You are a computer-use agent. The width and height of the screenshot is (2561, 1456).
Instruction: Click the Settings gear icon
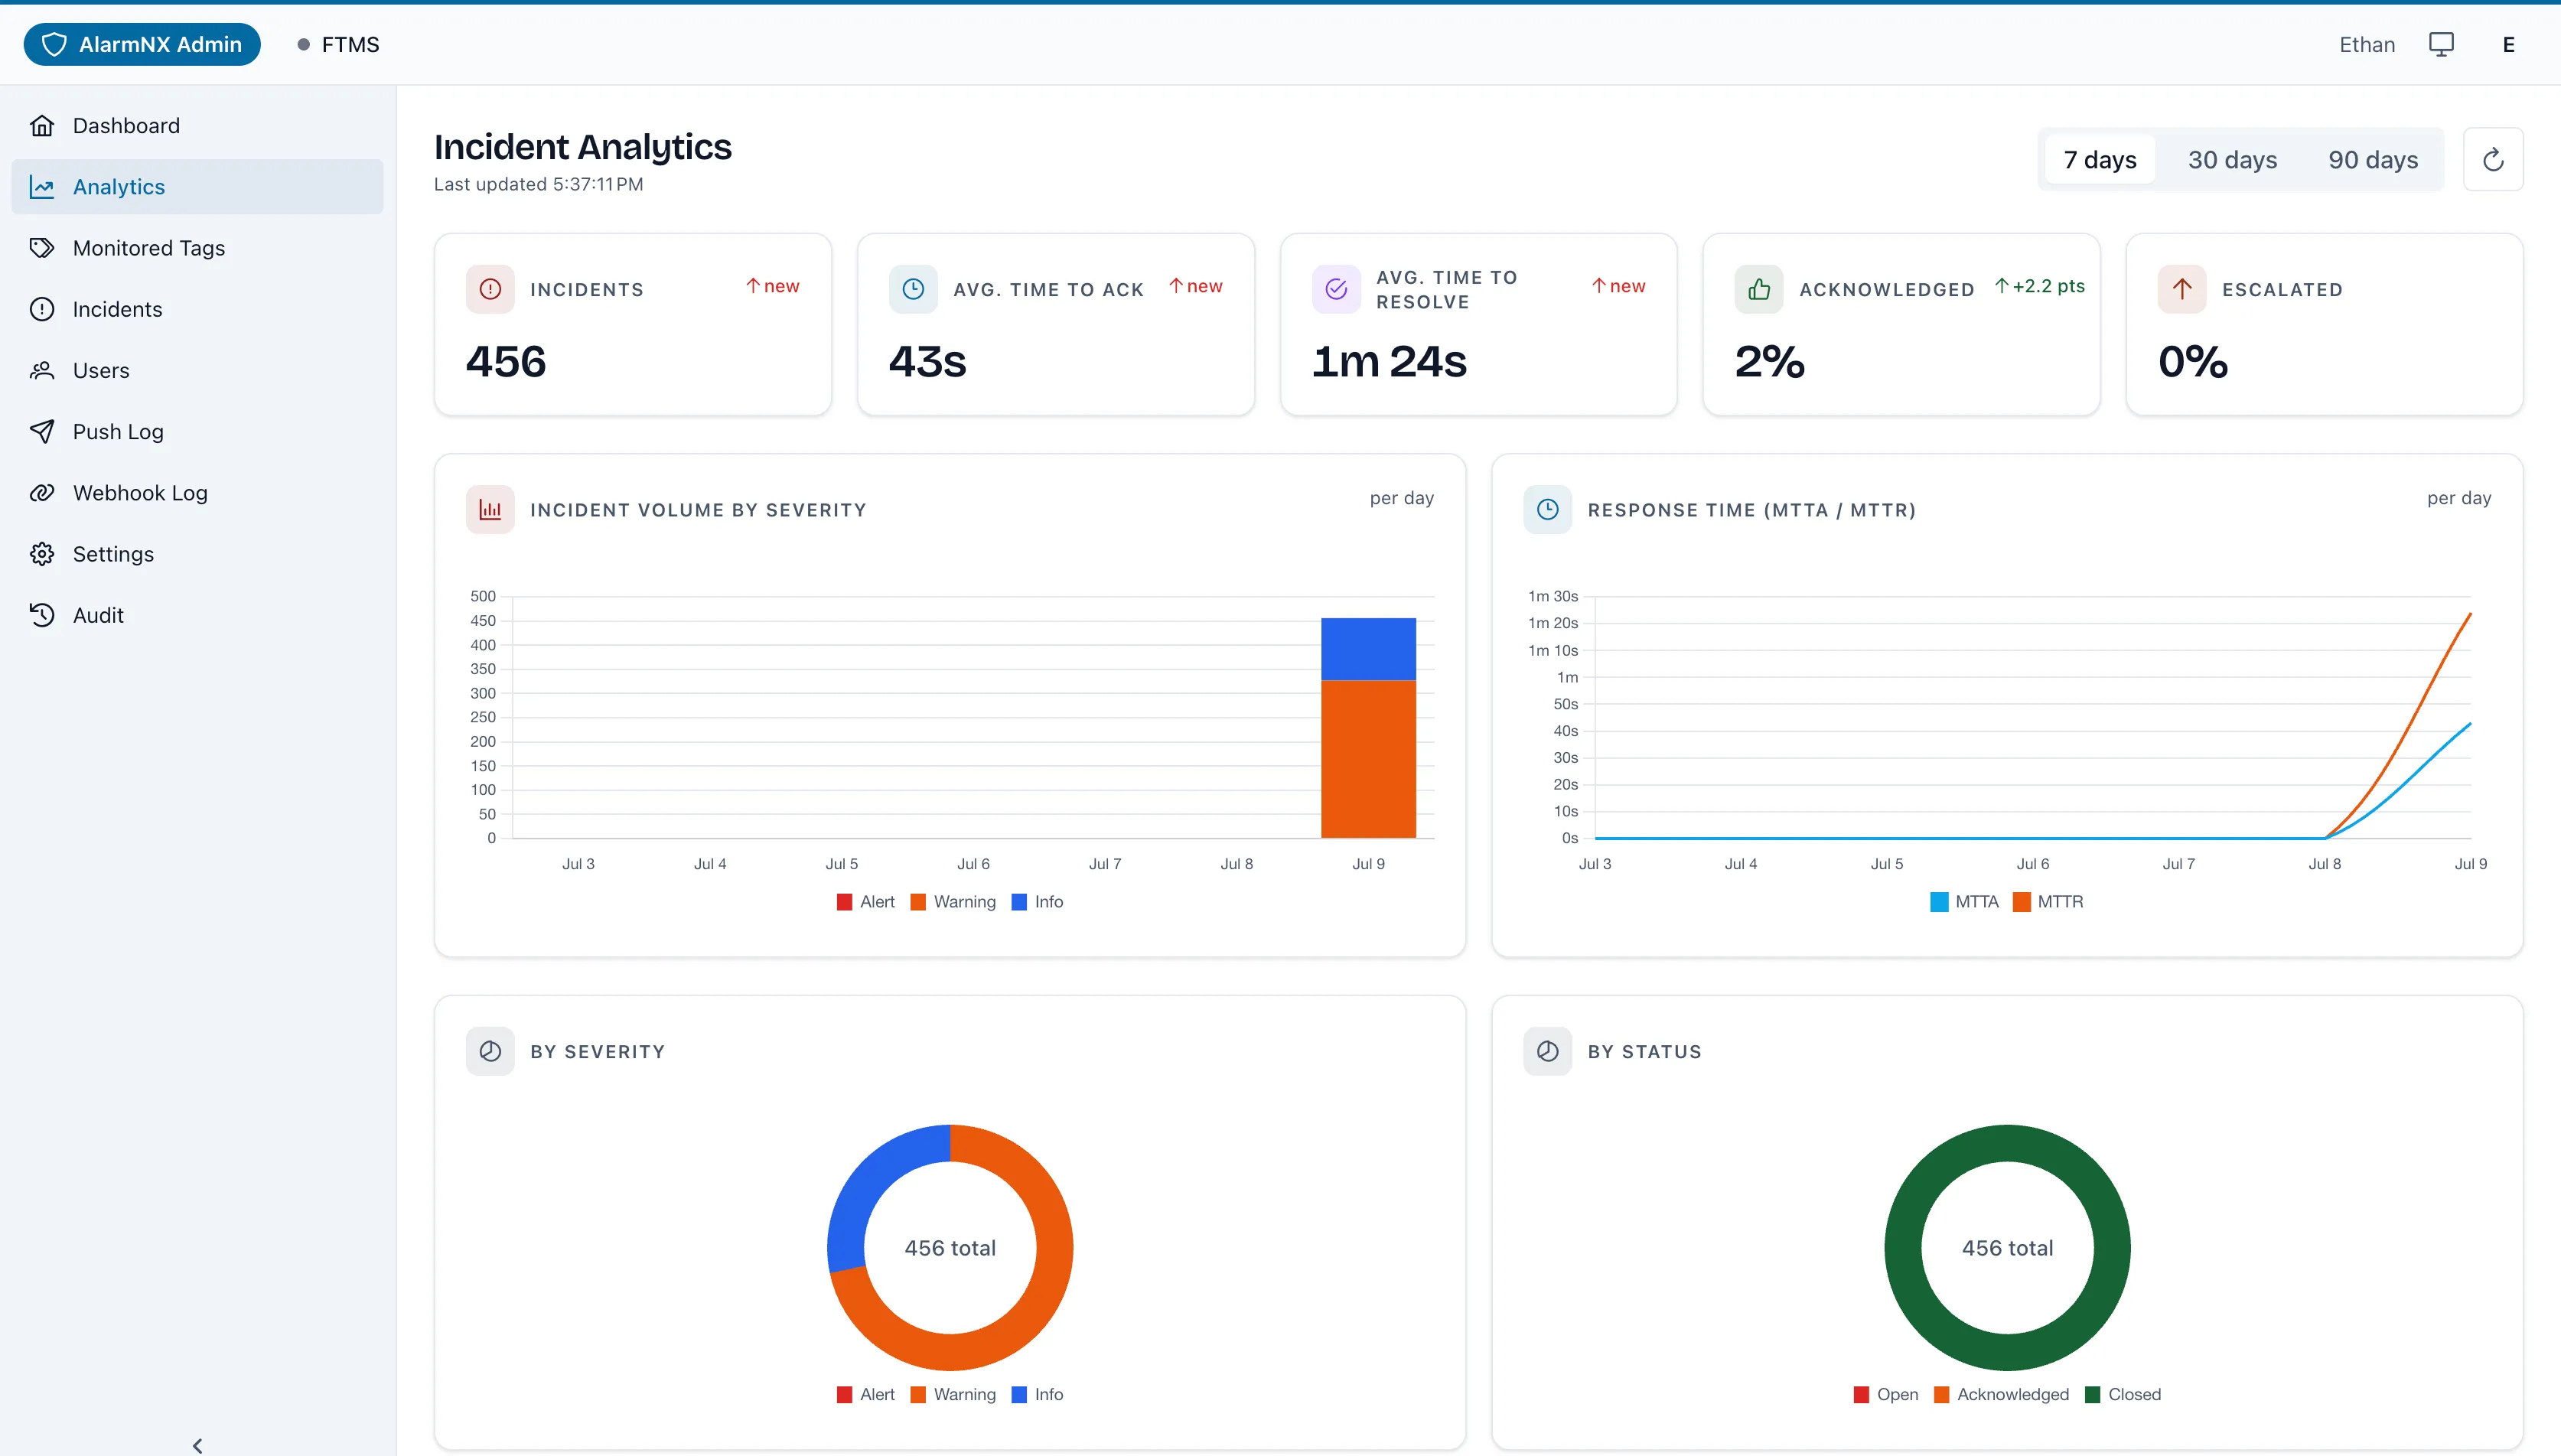click(42, 554)
